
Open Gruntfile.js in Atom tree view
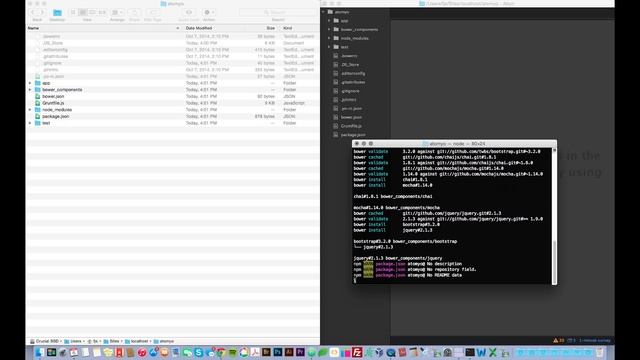(351, 126)
